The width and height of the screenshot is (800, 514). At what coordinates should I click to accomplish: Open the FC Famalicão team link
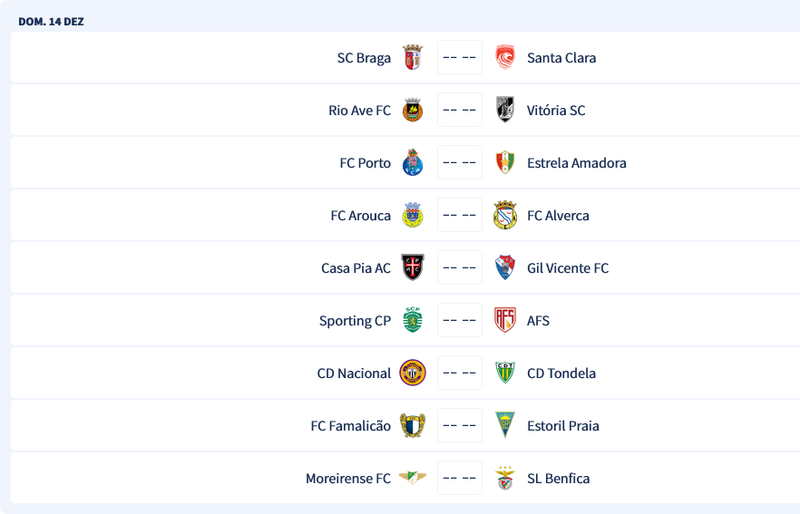click(351, 426)
